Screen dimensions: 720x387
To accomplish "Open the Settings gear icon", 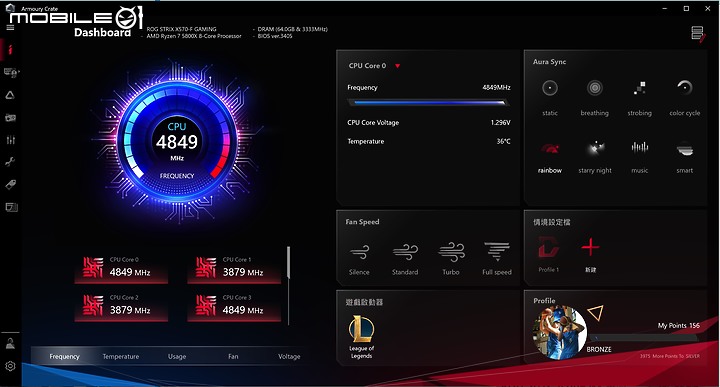I will [x=10, y=366].
